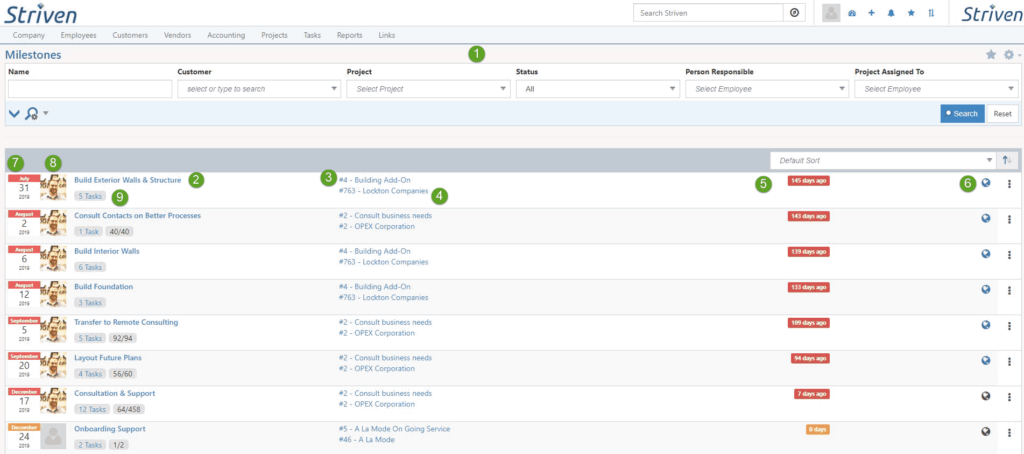The width and height of the screenshot is (1024, 454).
Task: Open the Company menu
Action: (x=29, y=35)
